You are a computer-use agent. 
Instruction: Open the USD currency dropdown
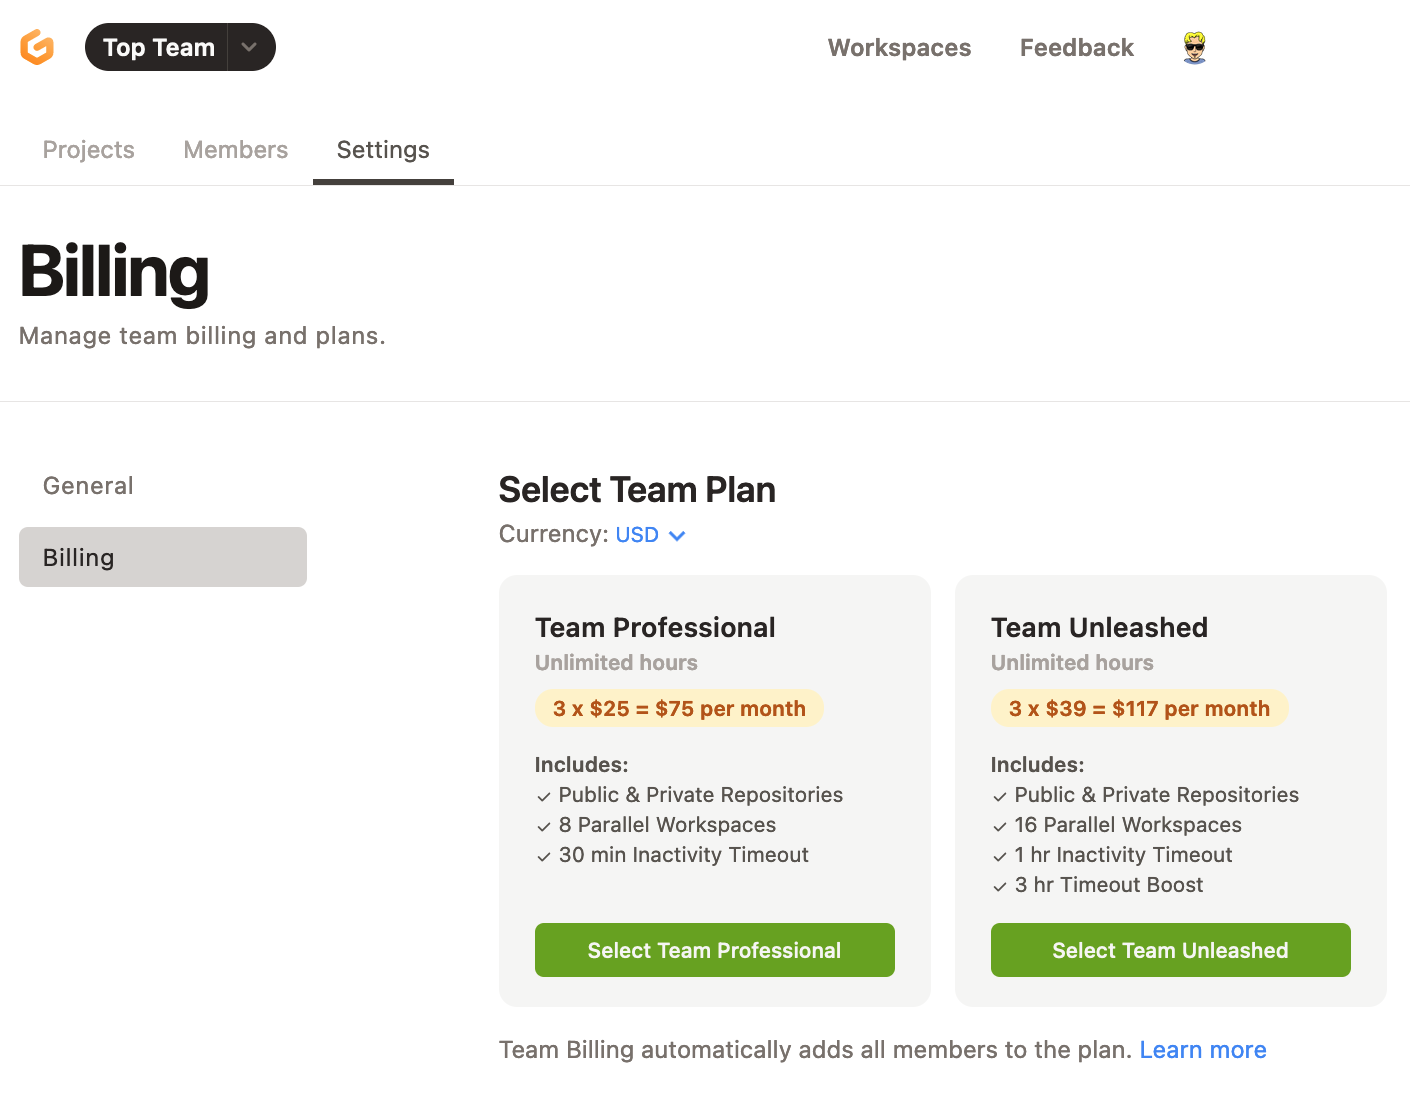[x=650, y=534]
